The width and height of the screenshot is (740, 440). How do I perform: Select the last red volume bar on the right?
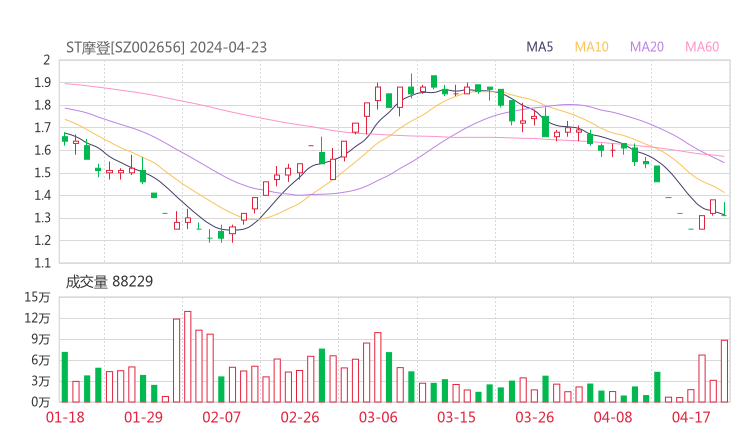click(724, 371)
